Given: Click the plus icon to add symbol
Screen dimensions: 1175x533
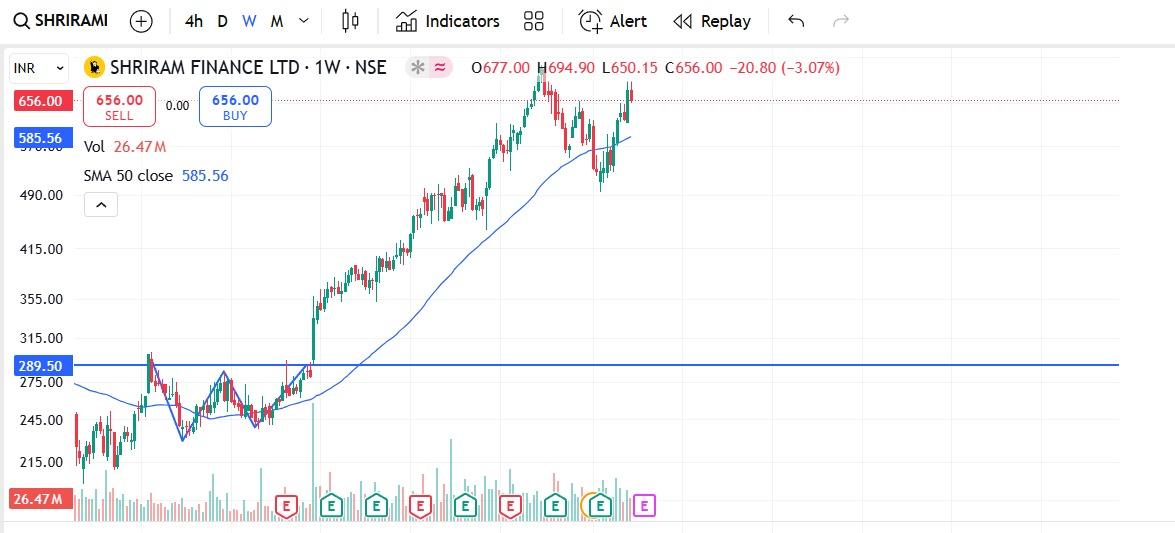Looking at the screenshot, I should click(x=141, y=21).
